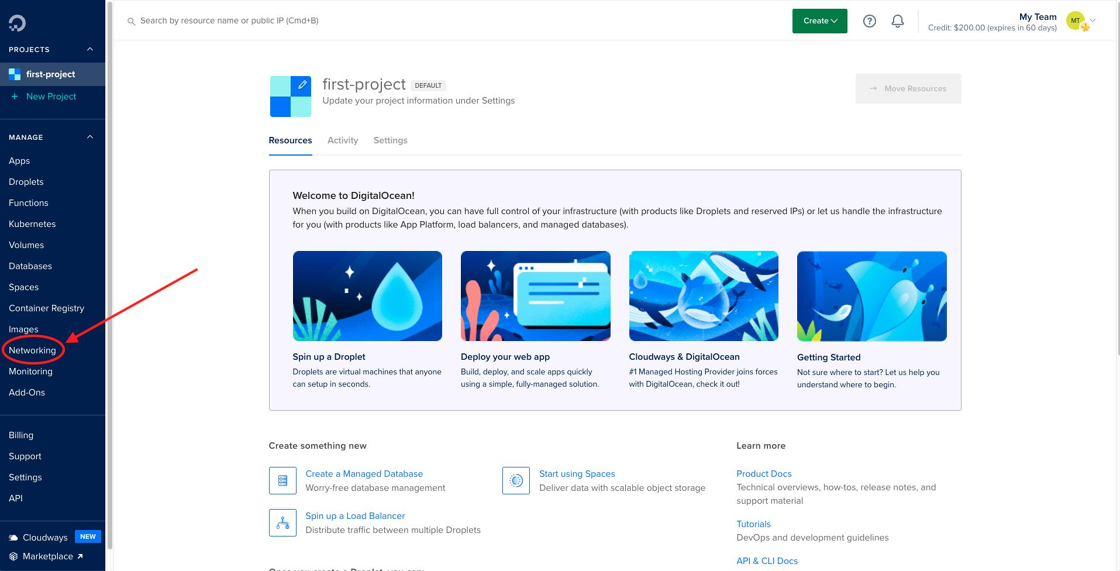Screen dimensions: 1120x571
Task: Click the Spin up a Droplet image
Action: [x=367, y=296]
